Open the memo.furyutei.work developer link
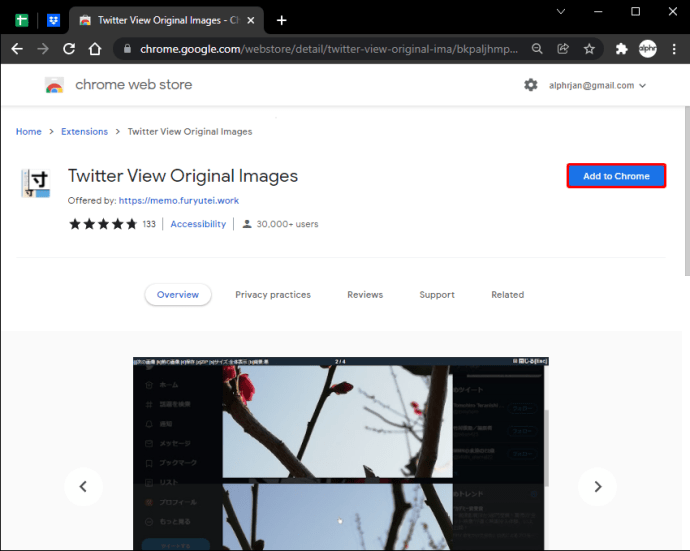This screenshot has width=690, height=551. pos(179,201)
